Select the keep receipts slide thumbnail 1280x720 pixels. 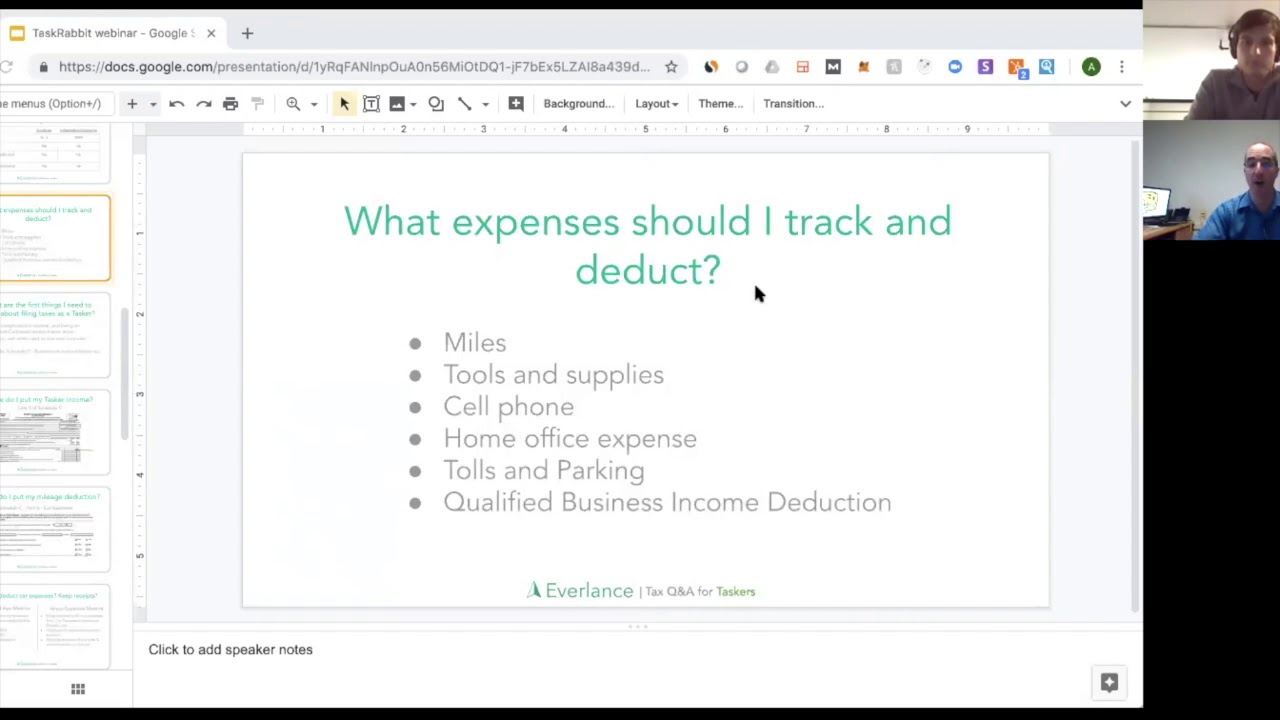(54, 626)
